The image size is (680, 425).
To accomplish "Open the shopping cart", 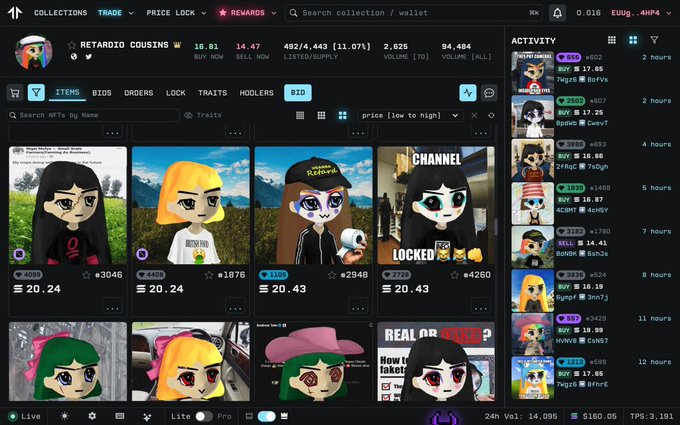I will point(15,93).
